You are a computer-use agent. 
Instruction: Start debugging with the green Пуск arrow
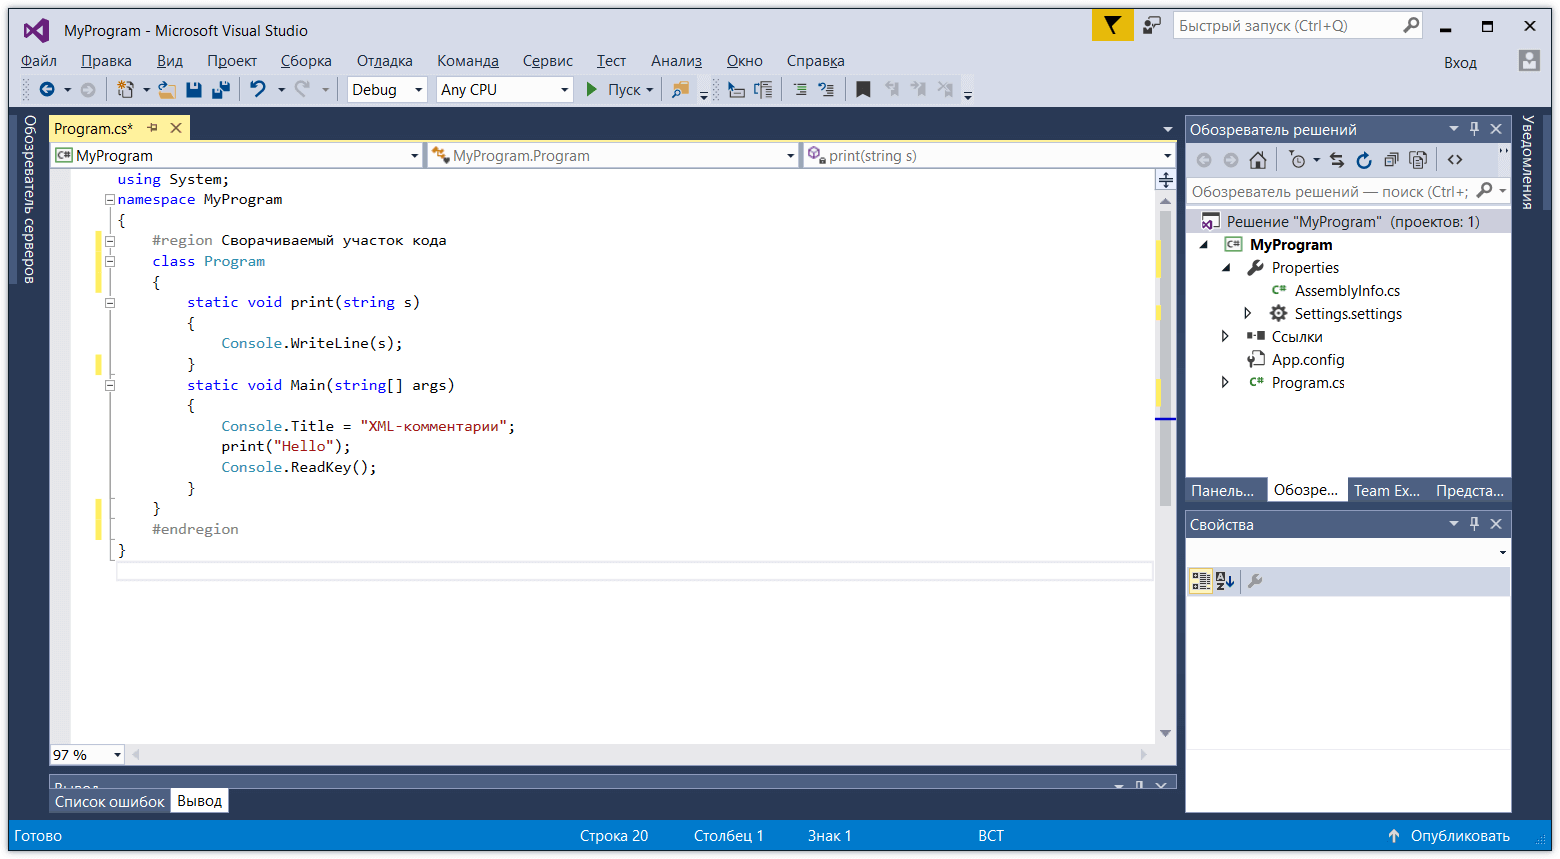(x=591, y=90)
